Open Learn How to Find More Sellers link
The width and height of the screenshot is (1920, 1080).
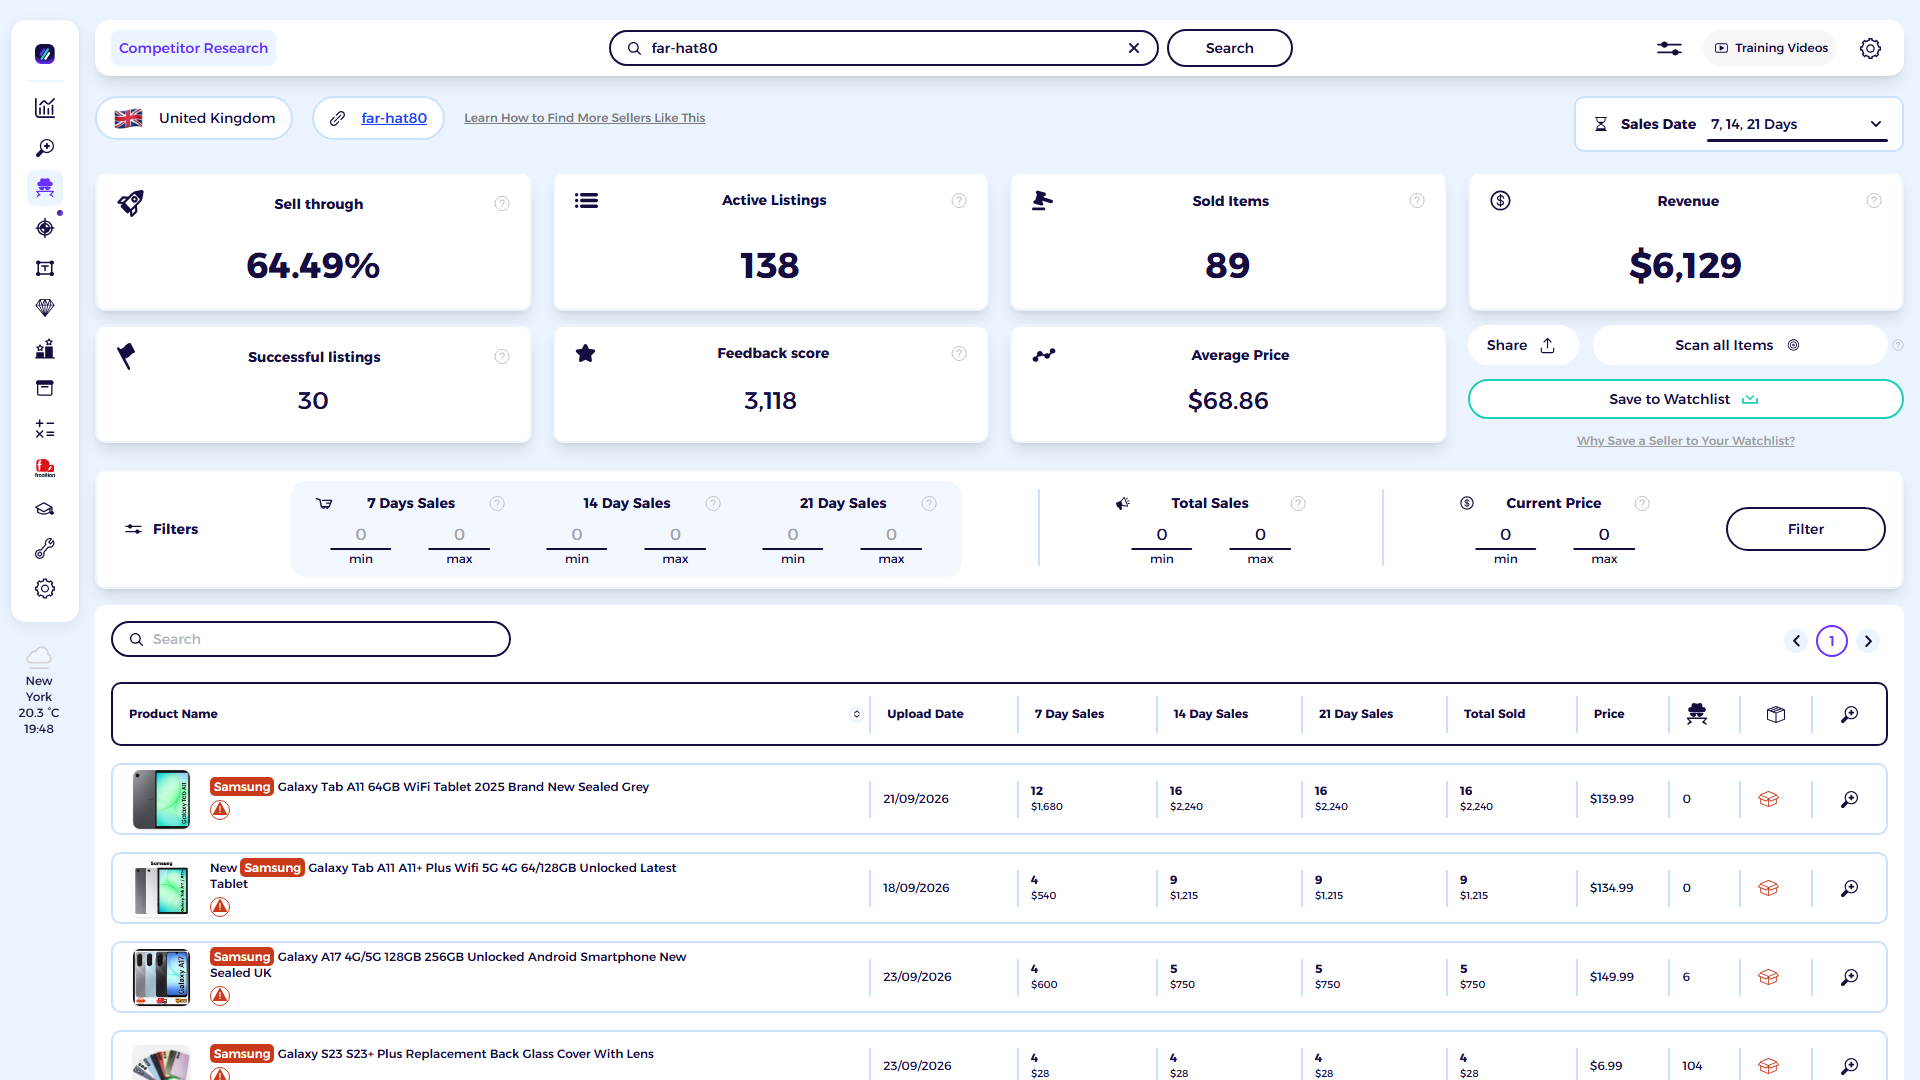coord(584,118)
